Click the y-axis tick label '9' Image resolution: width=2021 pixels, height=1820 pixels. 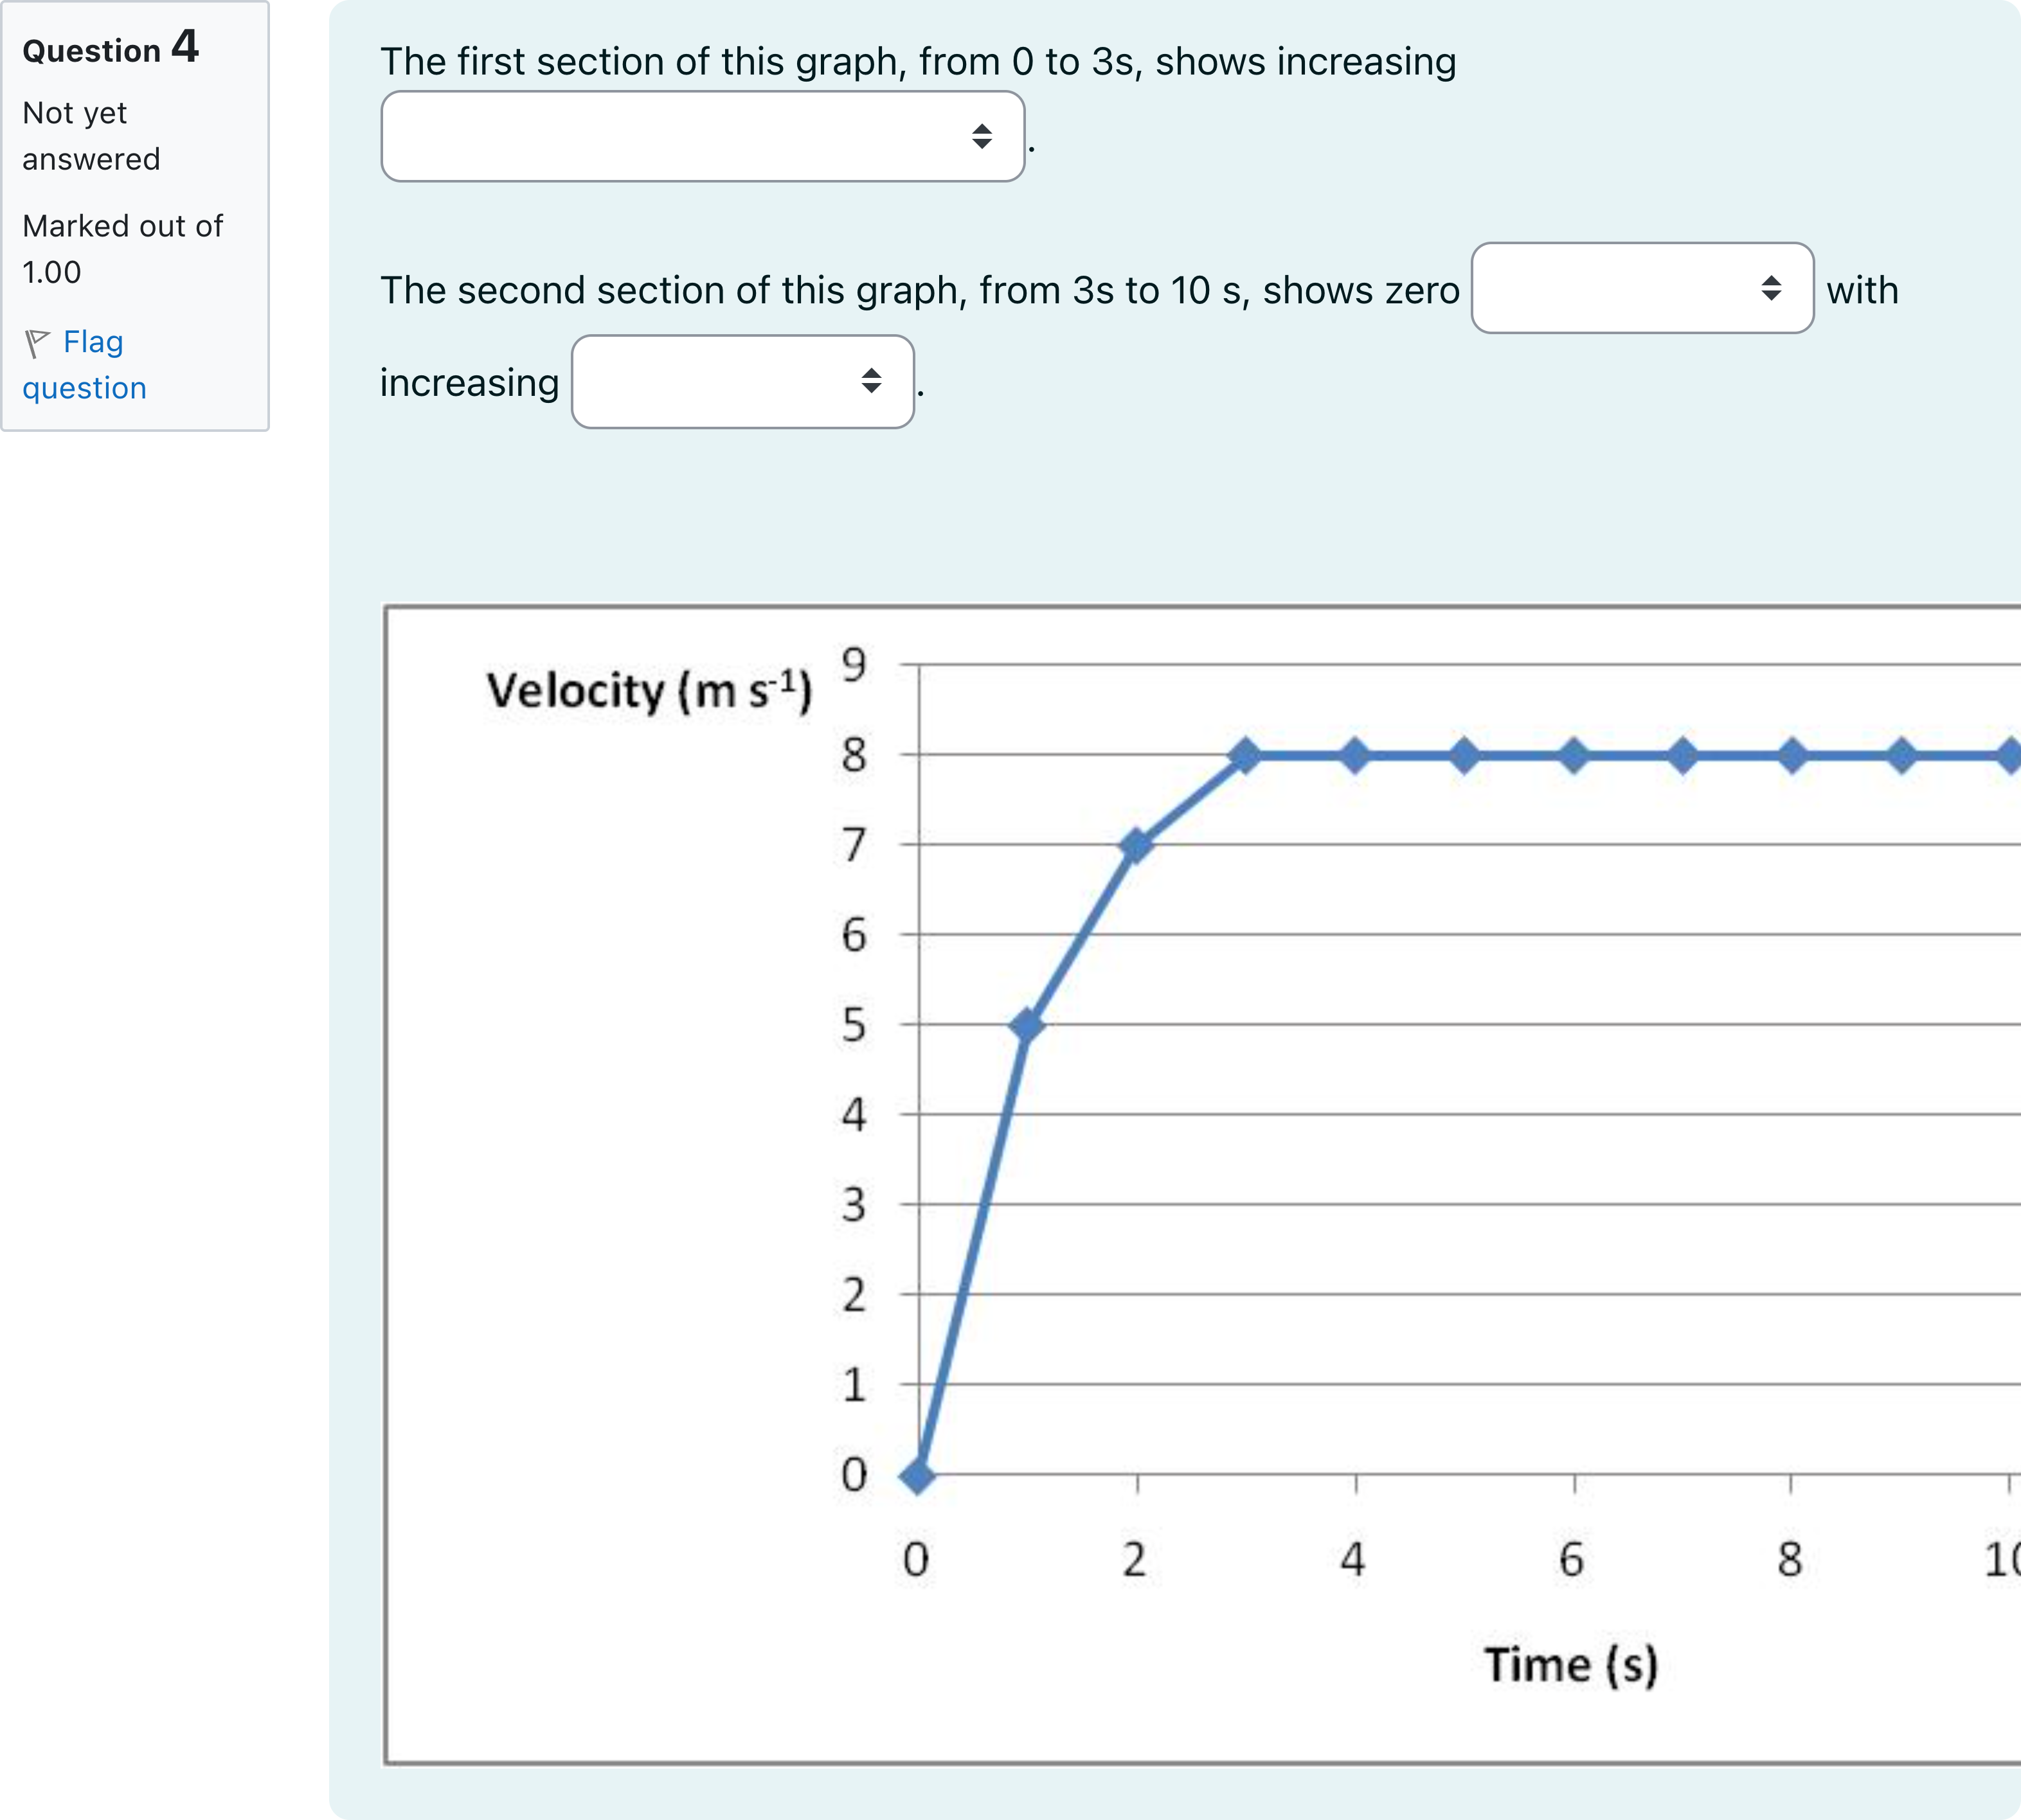tap(853, 664)
